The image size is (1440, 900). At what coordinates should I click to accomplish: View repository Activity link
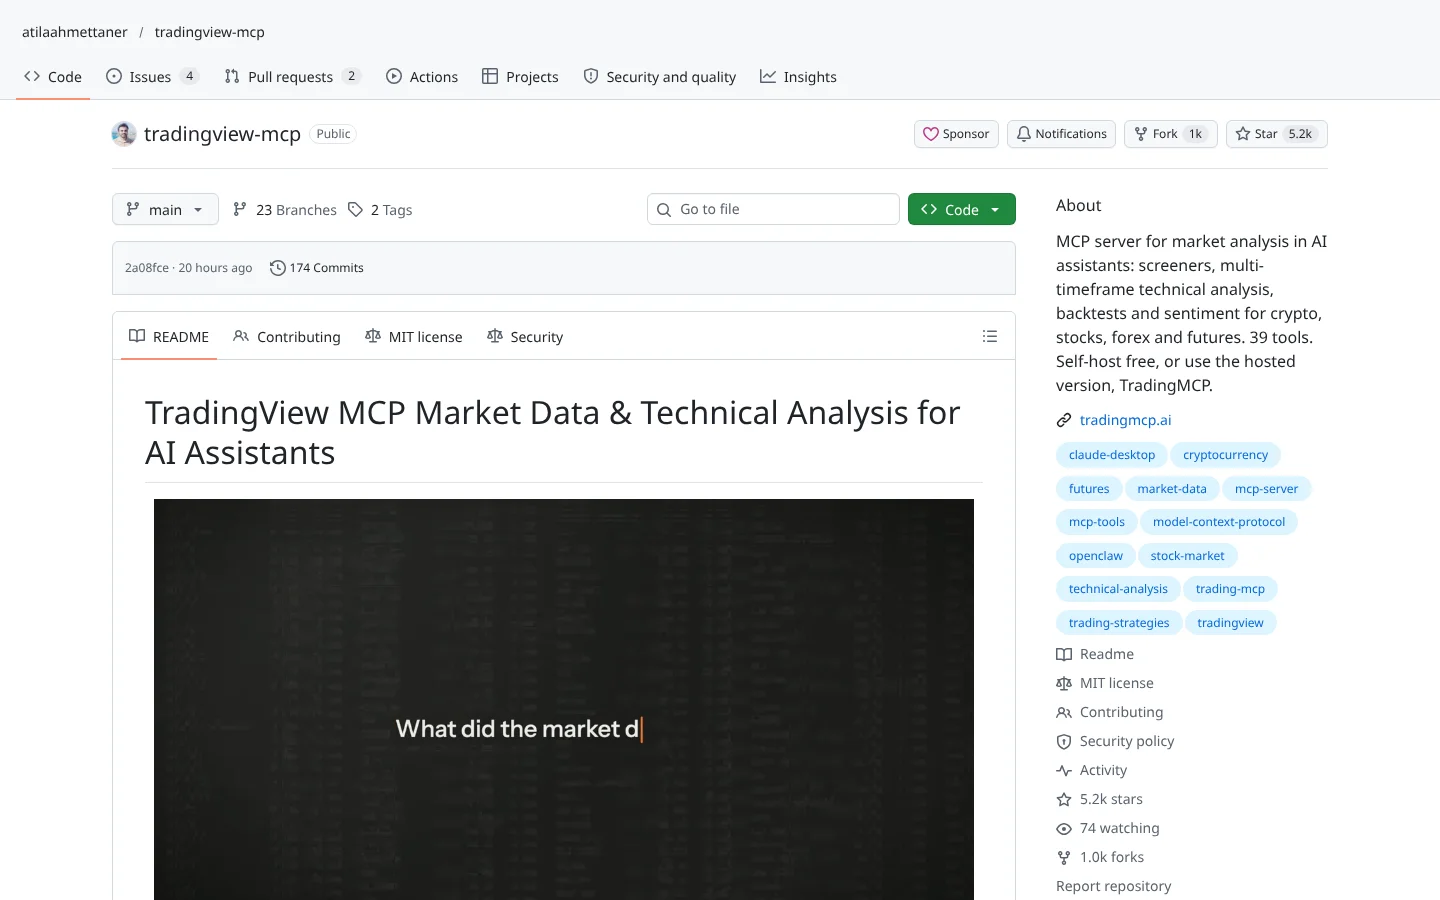1091,770
